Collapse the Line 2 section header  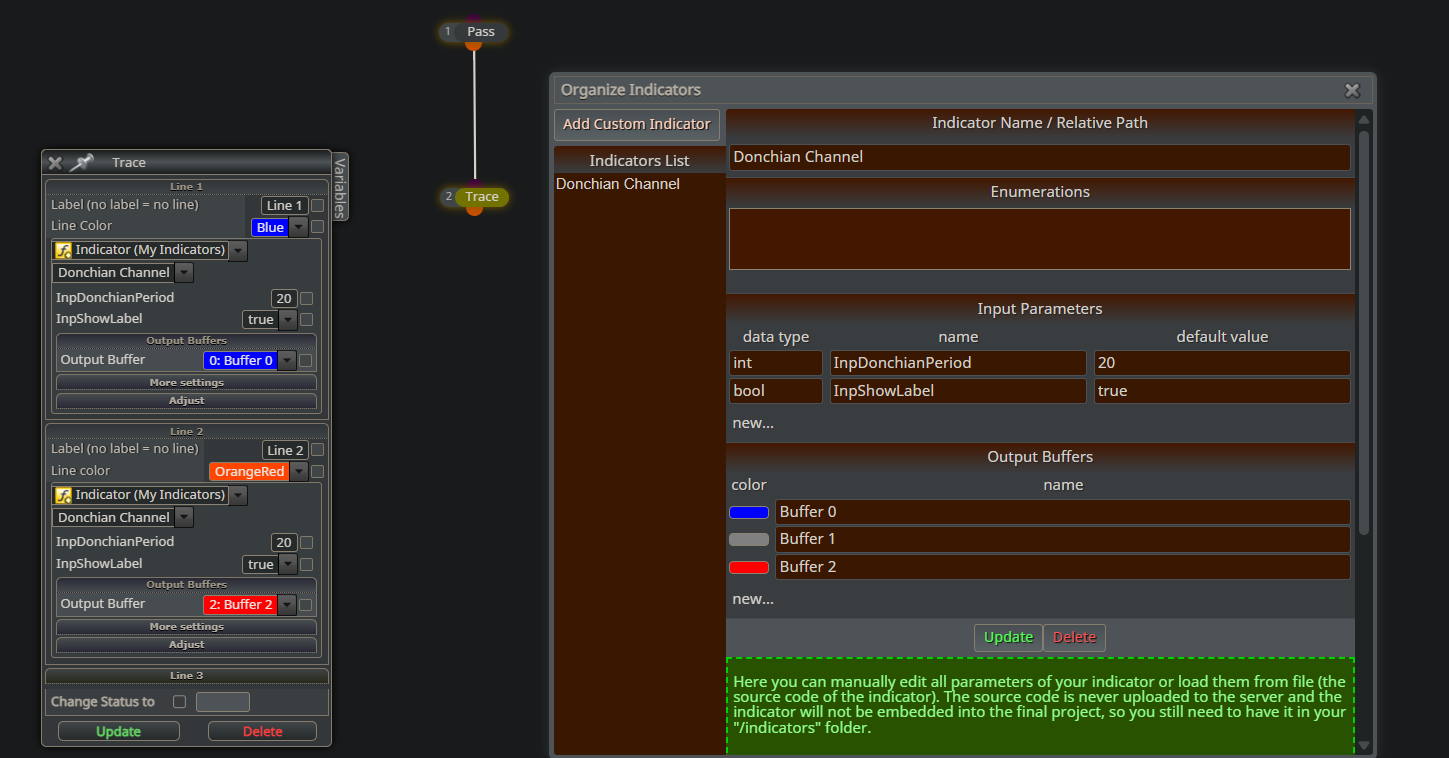coord(187,431)
